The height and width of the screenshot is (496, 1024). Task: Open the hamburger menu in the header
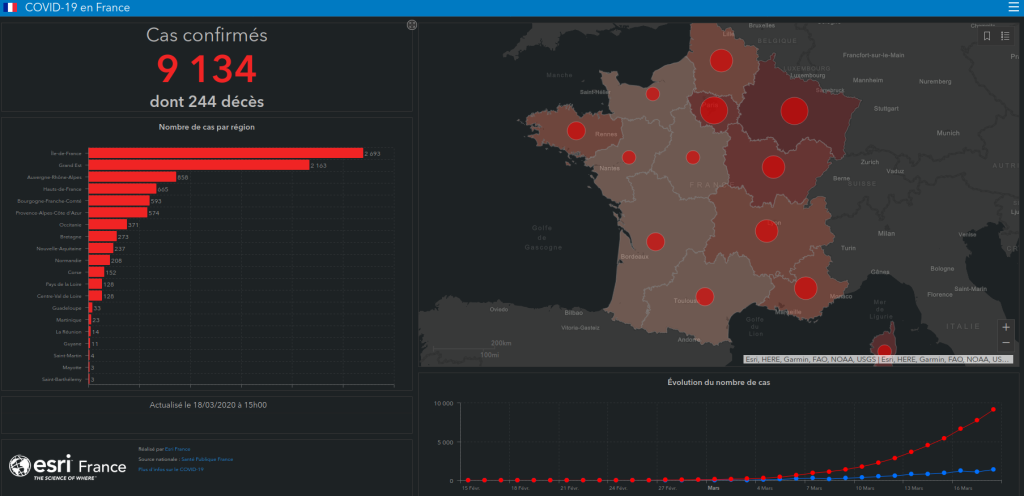pyautogui.click(x=1013, y=8)
